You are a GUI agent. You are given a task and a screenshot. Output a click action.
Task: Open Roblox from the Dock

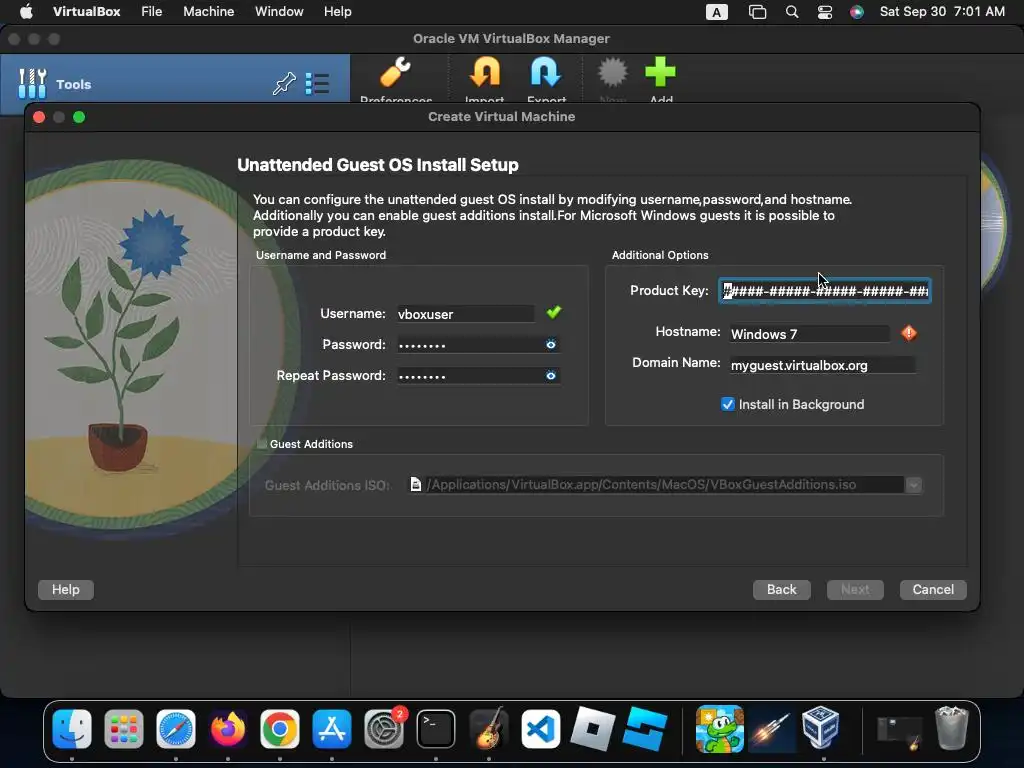(x=592, y=728)
